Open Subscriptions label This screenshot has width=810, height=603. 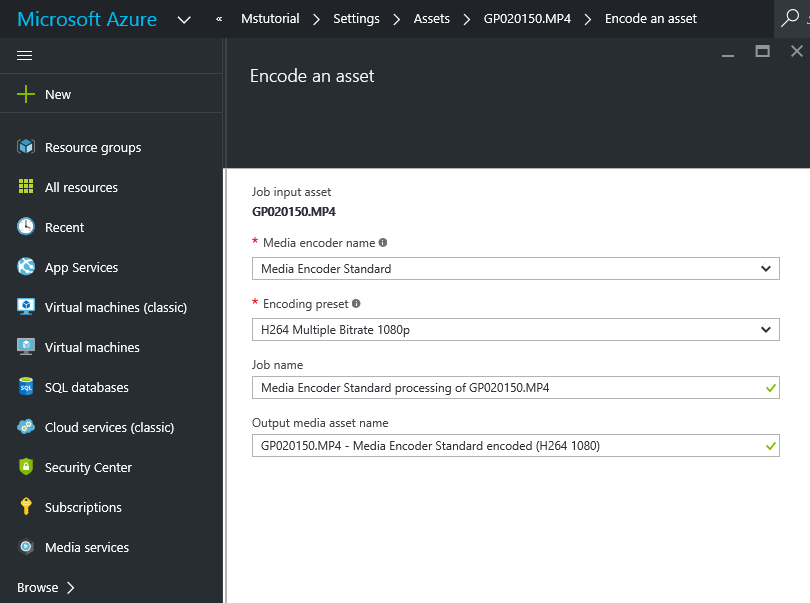coord(83,507)
